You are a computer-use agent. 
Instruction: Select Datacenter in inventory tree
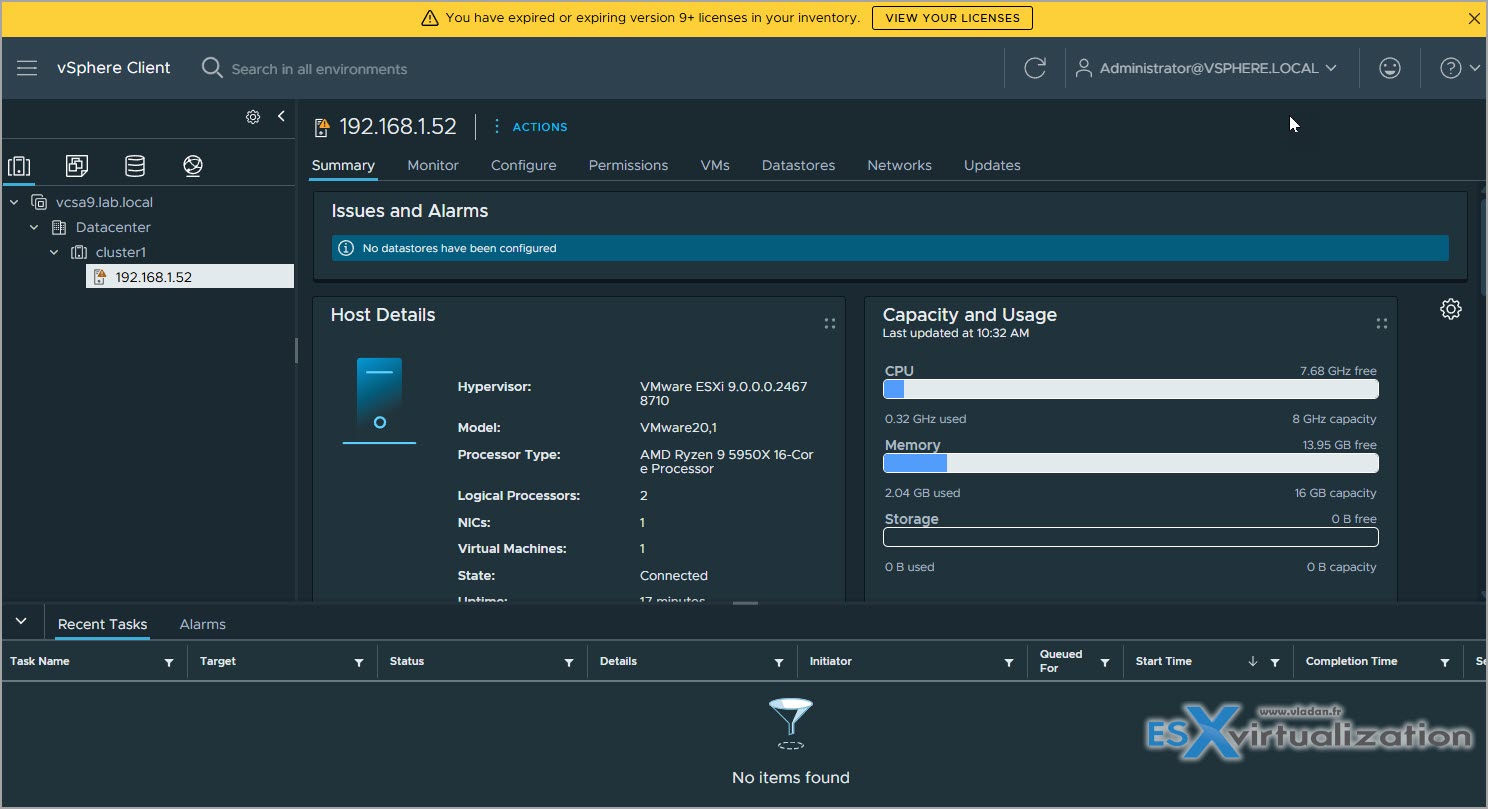[x=113, y=227]
